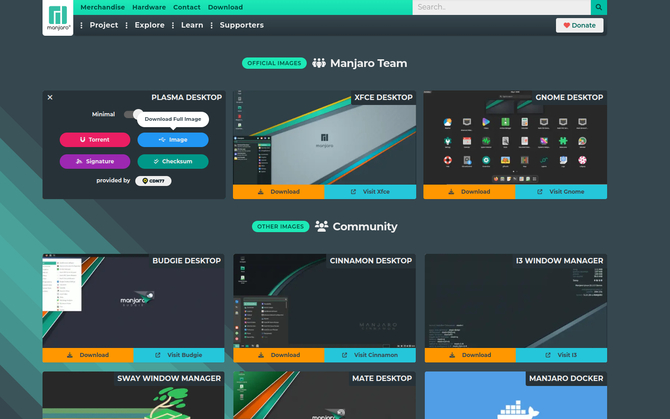The image size is (670, 419).
Task: Open the CDN77 provider badge
Action: pos(153,181)
